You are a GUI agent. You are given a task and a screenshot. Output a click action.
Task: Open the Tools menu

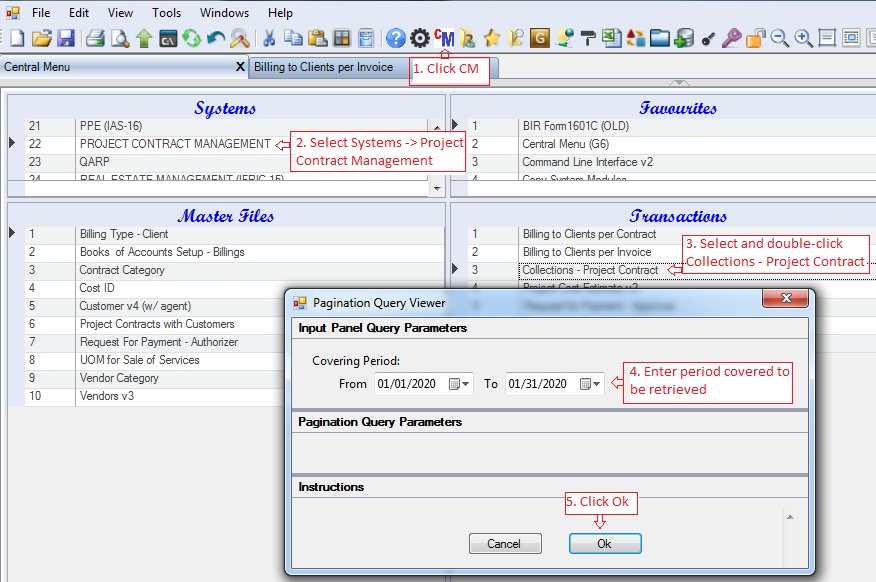(167, 13)
